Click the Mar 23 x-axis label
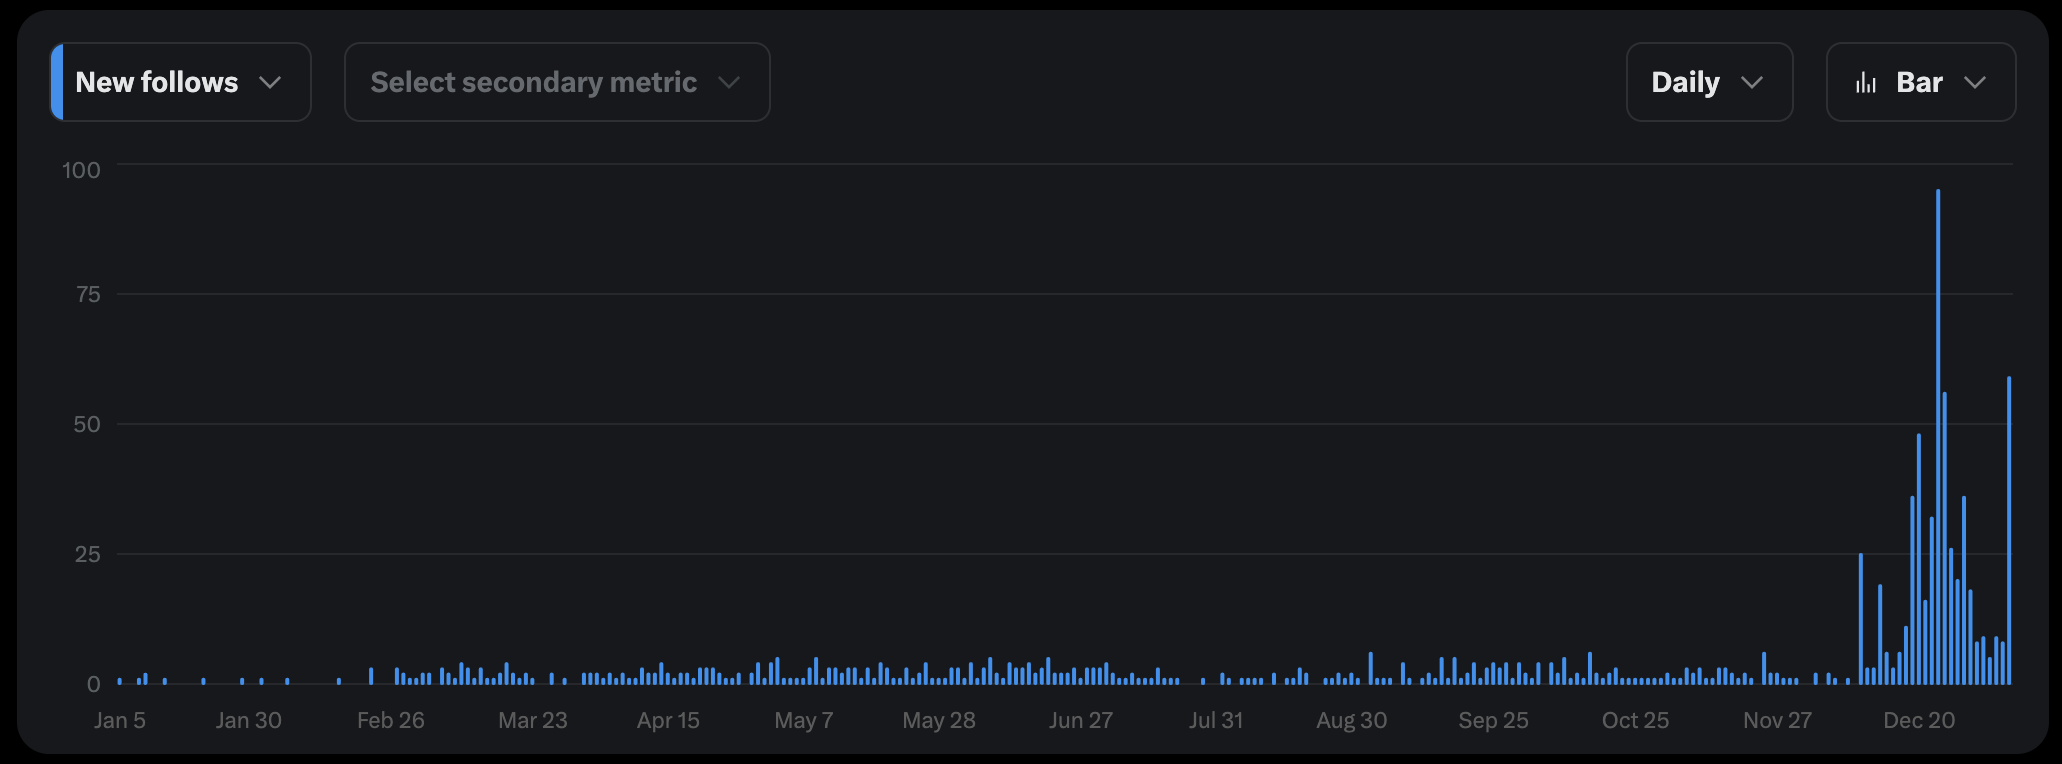2062x764 pixels. pos(533,720)
